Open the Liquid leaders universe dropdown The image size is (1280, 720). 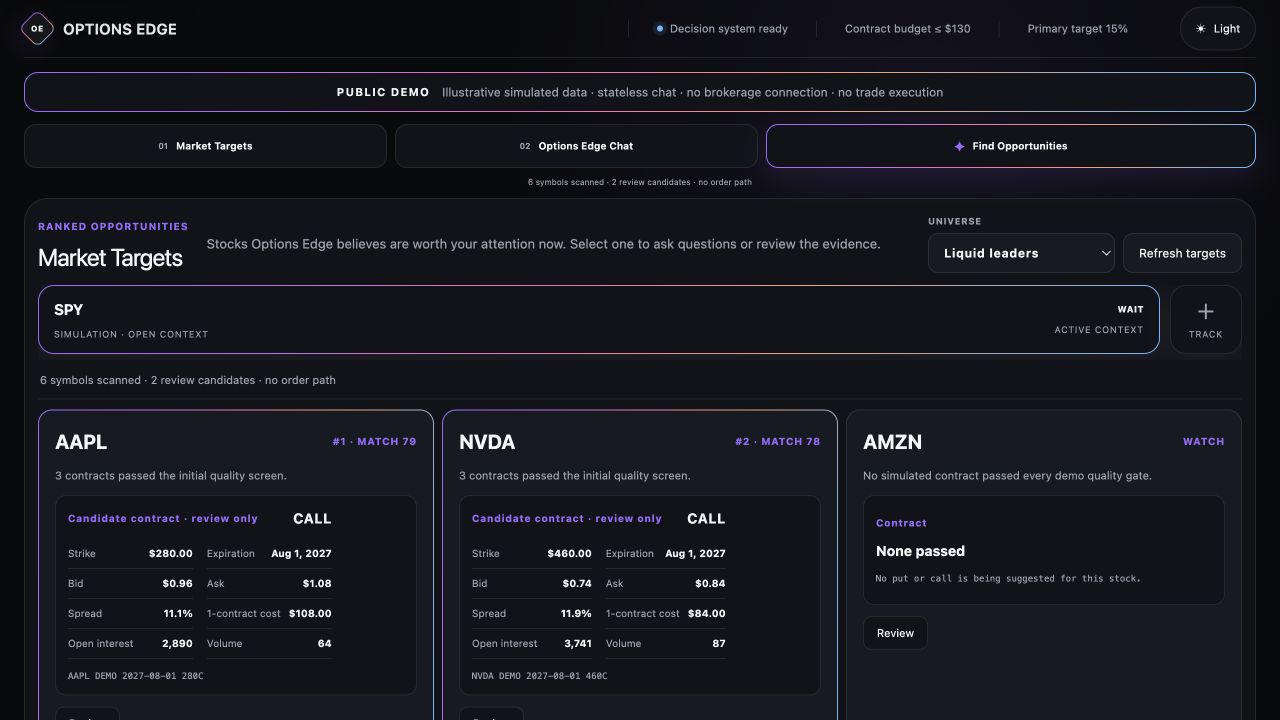tap(1021, 253)
